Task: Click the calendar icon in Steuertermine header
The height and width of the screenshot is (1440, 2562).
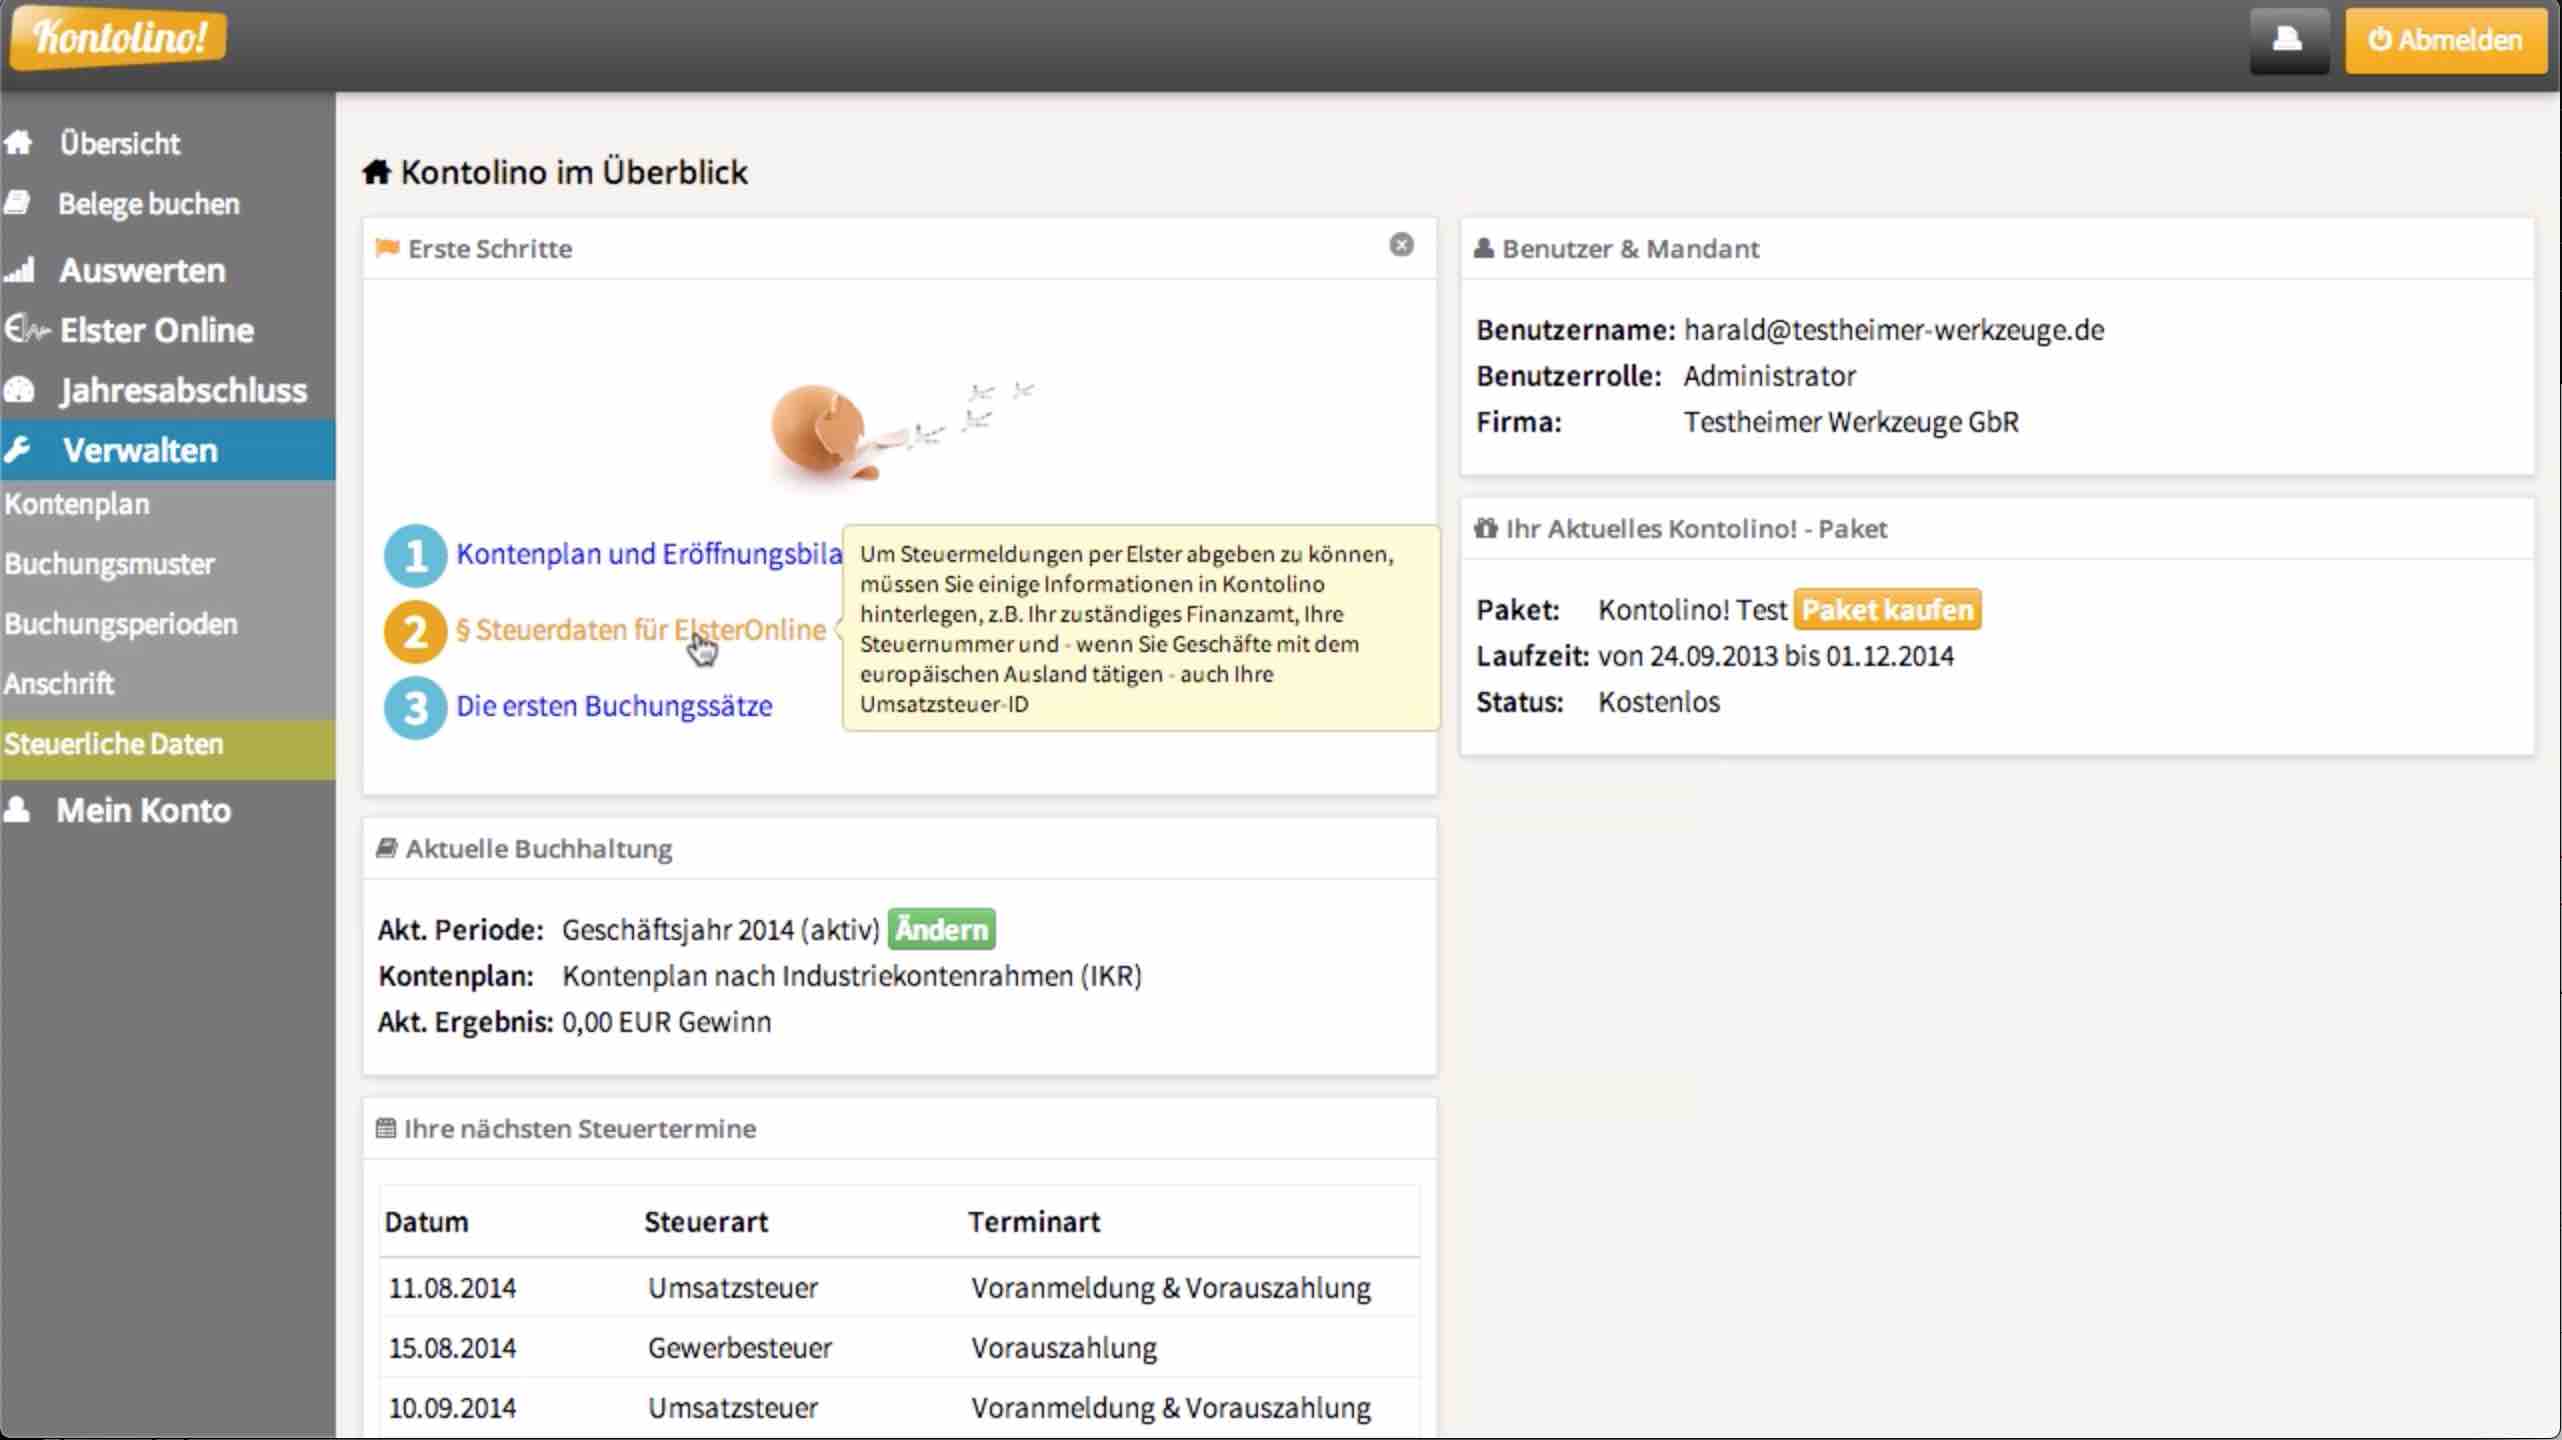Action: coord(386,1128)
